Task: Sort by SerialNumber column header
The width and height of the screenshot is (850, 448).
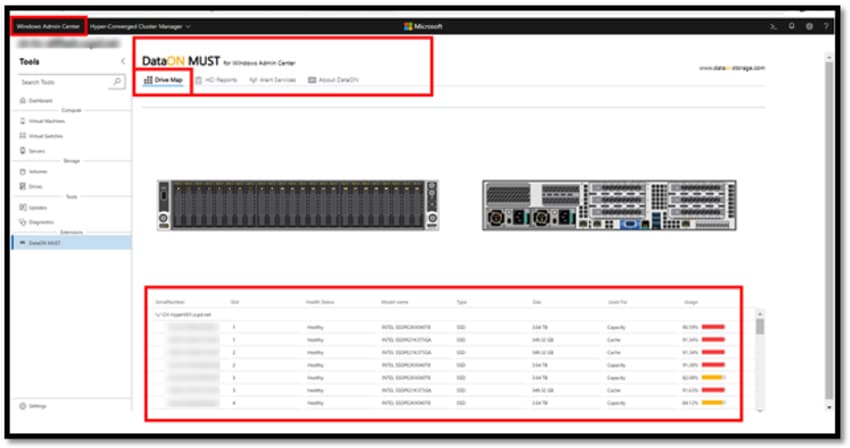Action: [x=170, y=302]
